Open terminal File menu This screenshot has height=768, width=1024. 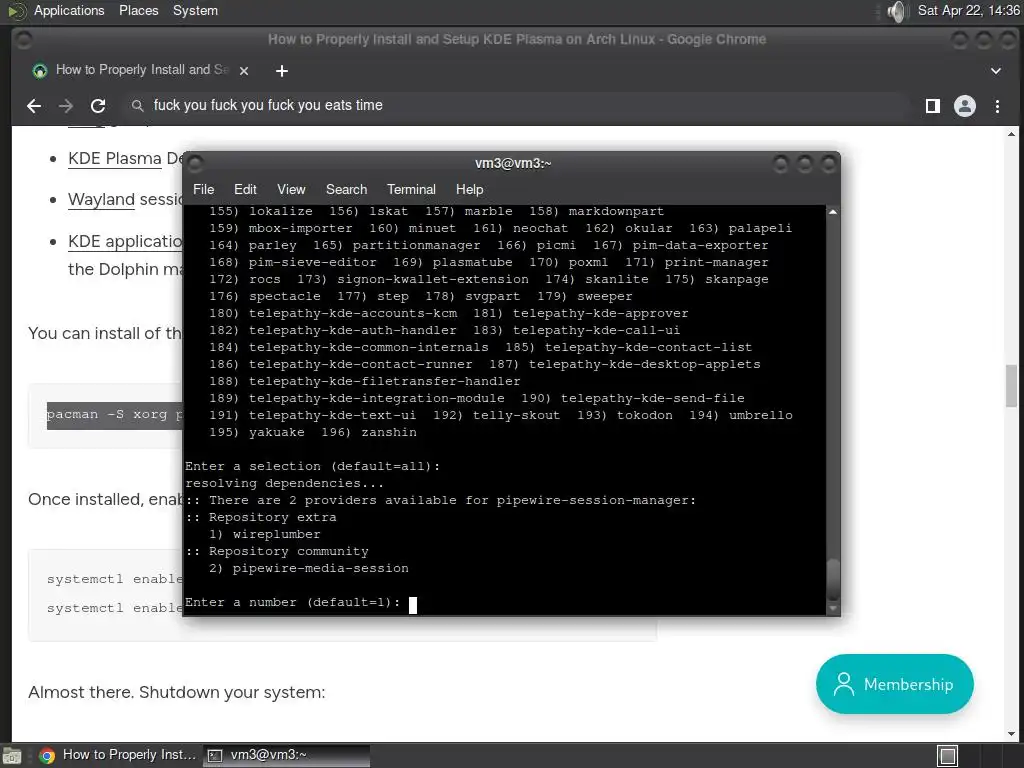pyautogui.click(x=203, y=189)
